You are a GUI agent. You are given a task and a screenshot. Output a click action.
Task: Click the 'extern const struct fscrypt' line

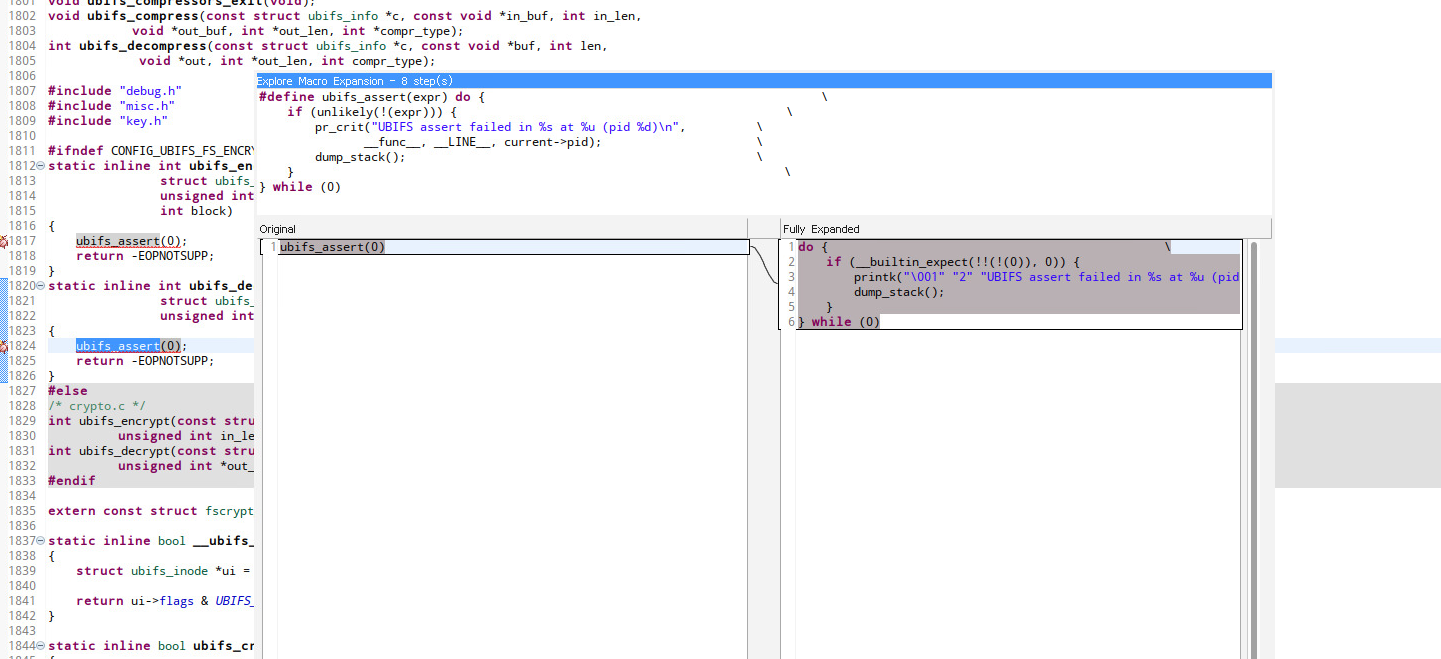151,511
